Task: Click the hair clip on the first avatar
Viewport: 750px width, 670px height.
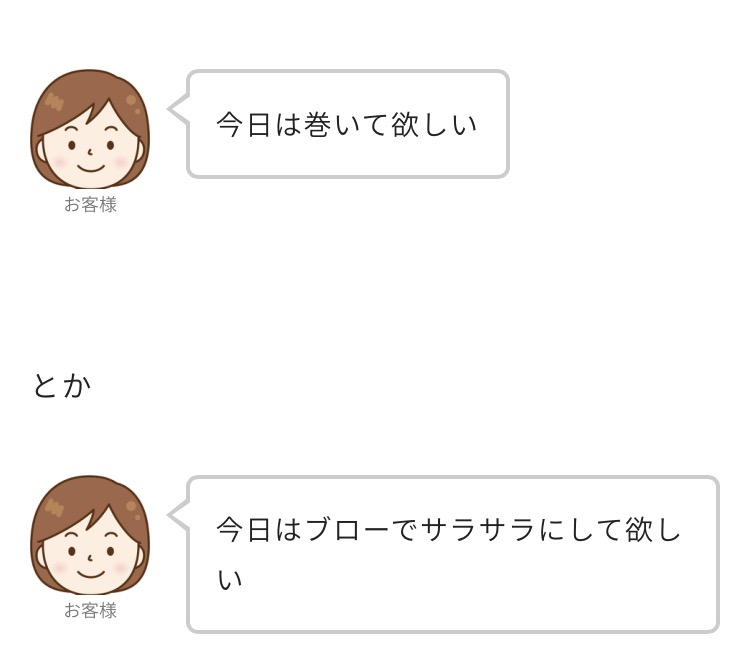Action: [x=54, y=102]
